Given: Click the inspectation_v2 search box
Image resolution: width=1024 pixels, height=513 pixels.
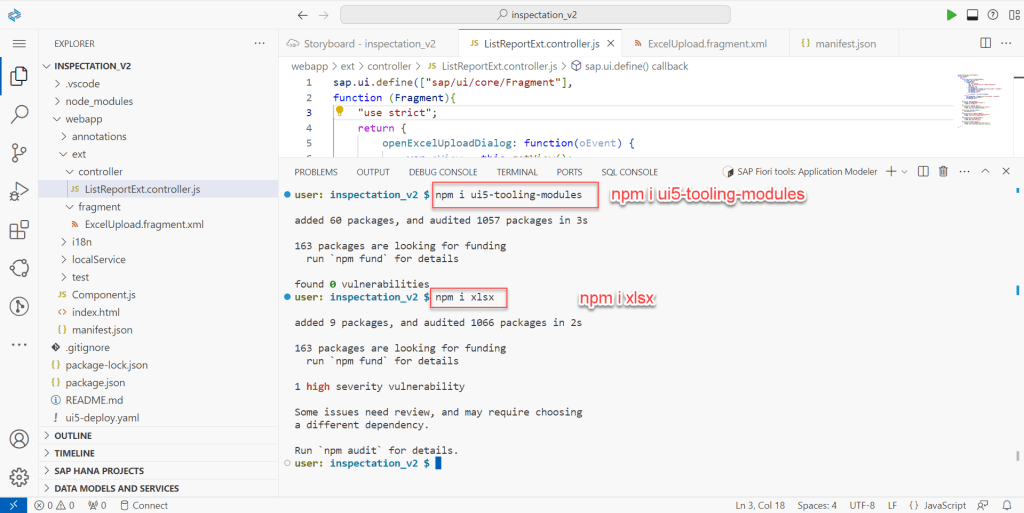Looking at the screenshot, I should click(x=535, y=15).
